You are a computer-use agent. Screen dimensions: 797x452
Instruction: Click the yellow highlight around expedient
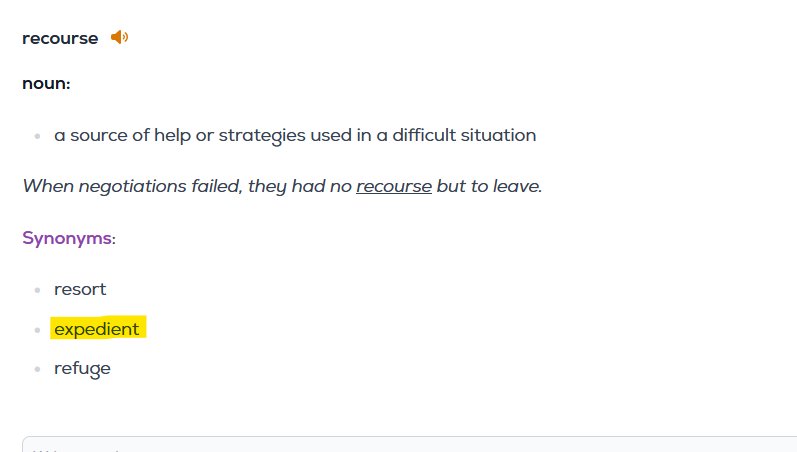(x=98, y=328)
